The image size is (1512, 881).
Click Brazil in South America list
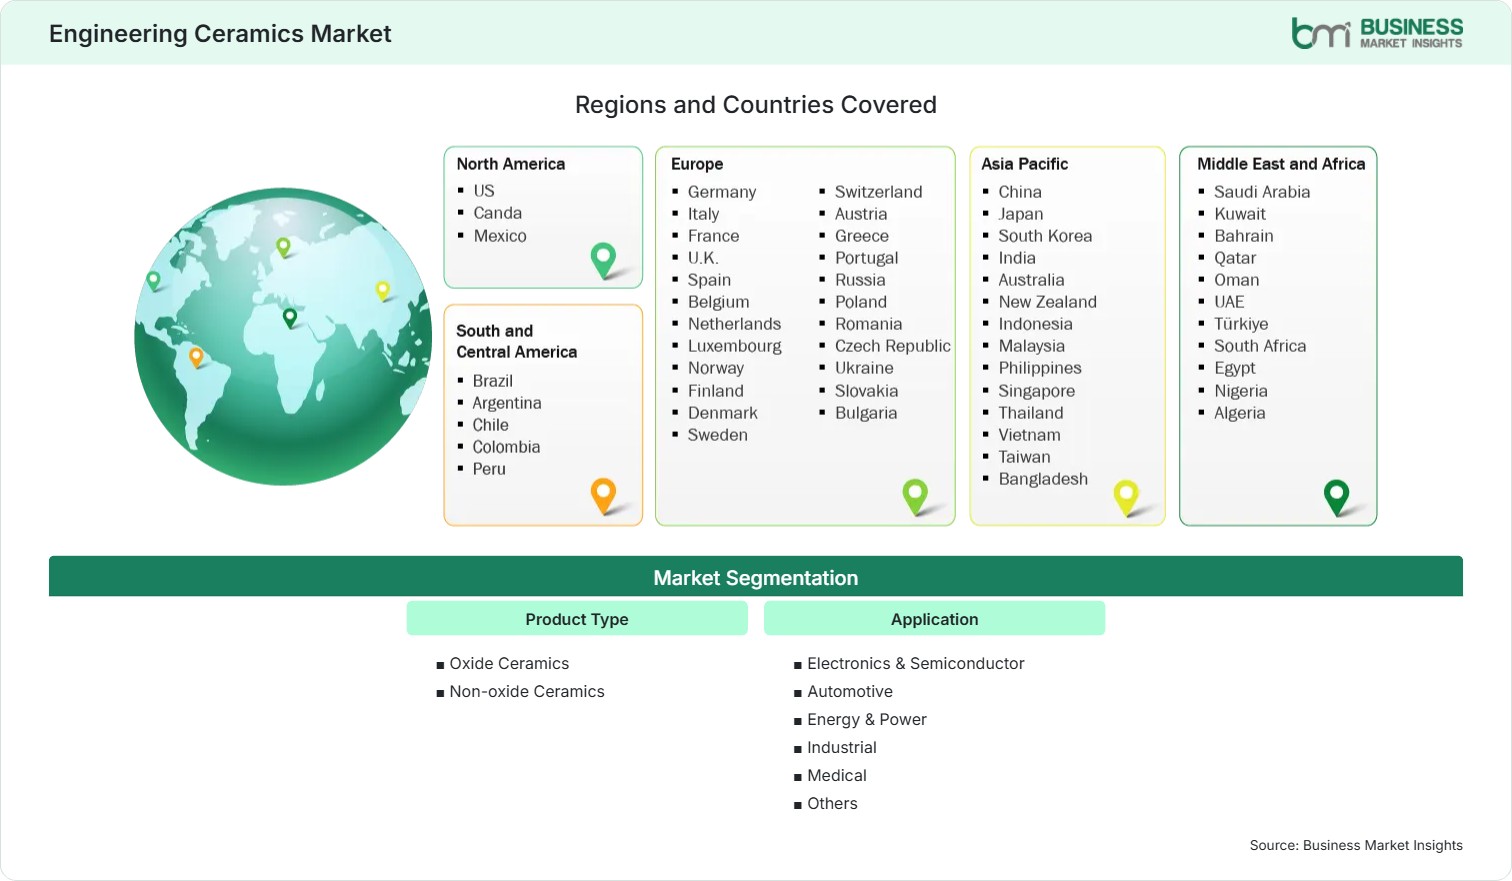pos(493,381)
